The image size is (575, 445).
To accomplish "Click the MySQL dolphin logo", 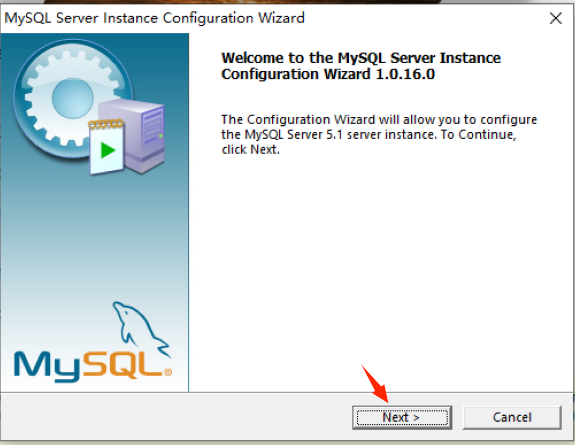I will (140, 328).
